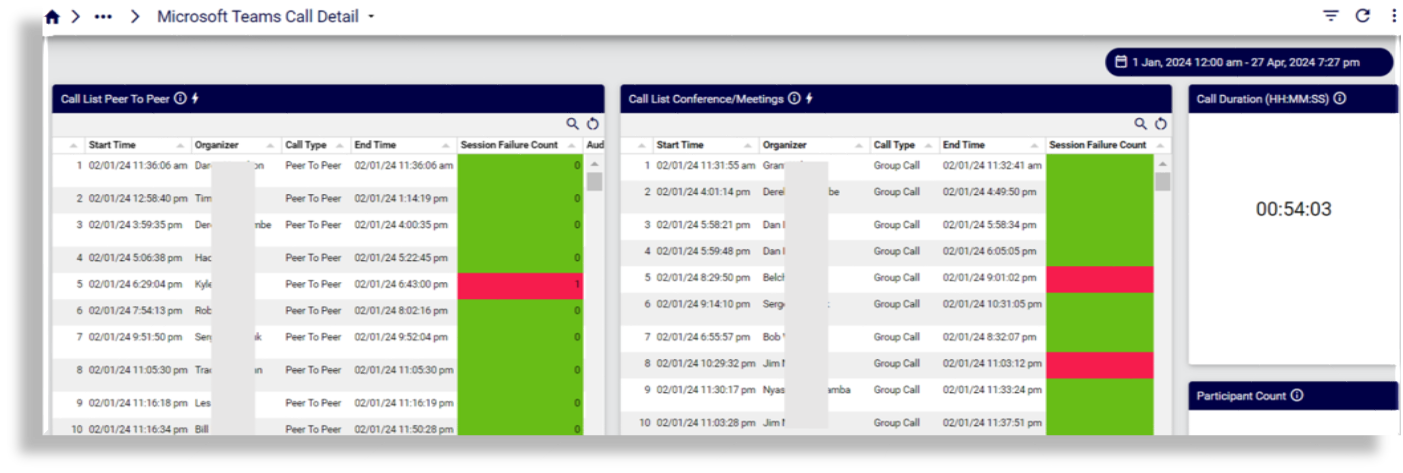Select Conference end time 02/01/24 11:03:12 pm
Viewport: 1403px width, 473px height.
[992, 364]
